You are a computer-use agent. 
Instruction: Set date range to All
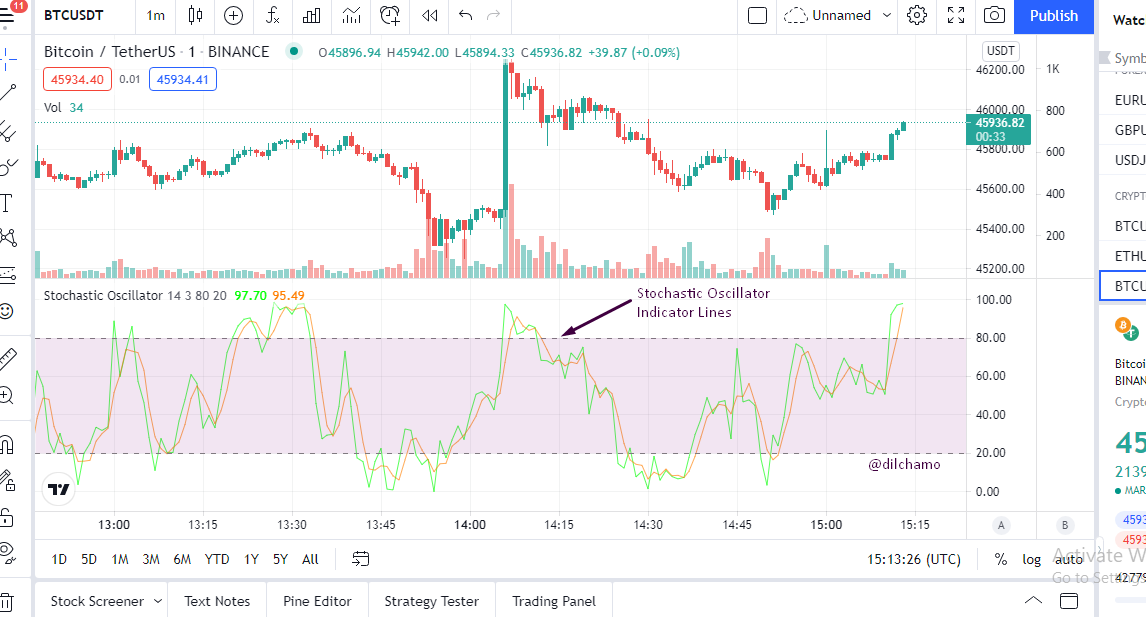(310, 559)
